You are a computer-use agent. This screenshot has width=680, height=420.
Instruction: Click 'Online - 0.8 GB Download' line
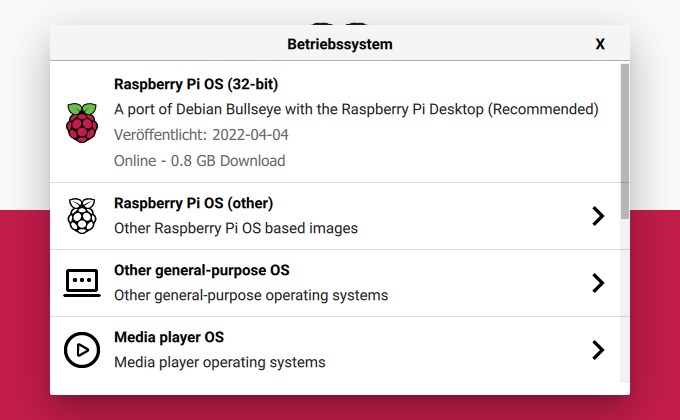pyautogui.click(x=199, y=161)
